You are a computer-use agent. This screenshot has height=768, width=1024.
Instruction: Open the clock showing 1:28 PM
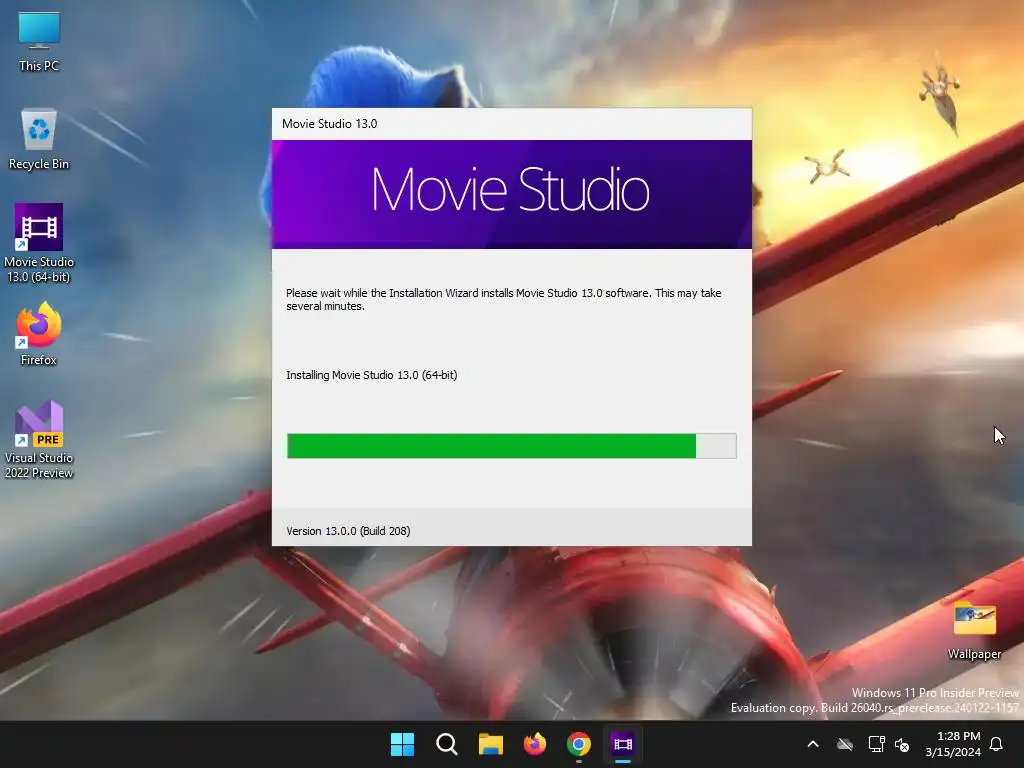coord(953,744)
